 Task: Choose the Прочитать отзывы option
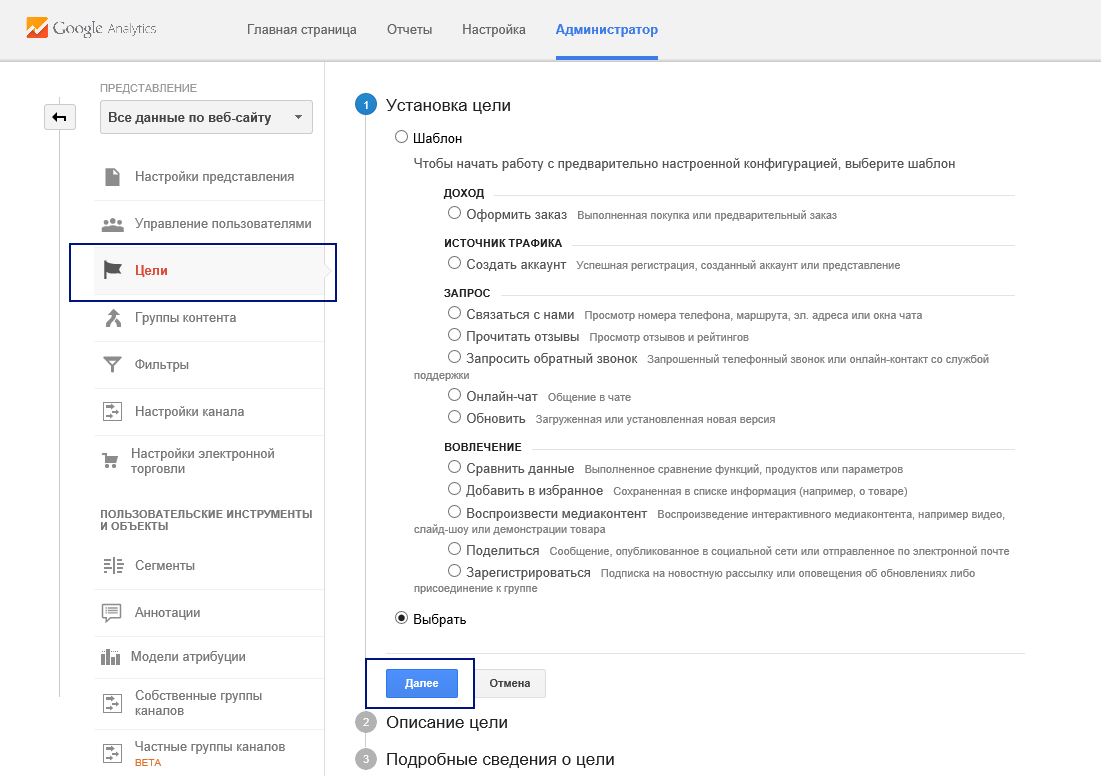coord(454,335)
